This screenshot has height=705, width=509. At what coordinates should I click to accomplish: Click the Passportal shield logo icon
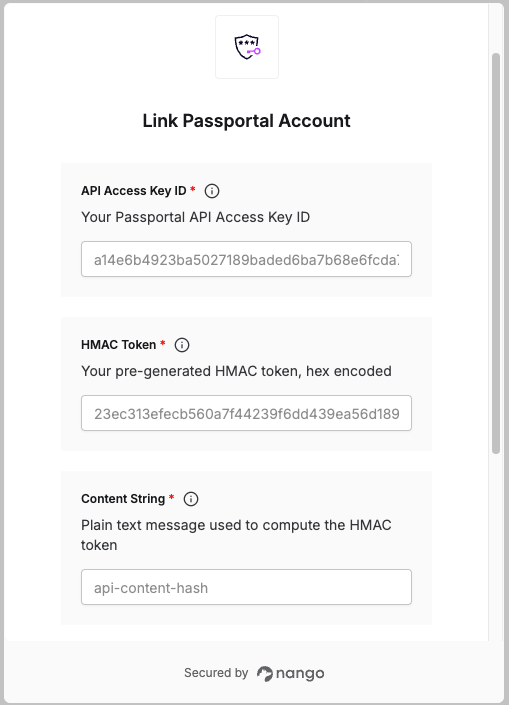pyautogui.click(x=247, y=47)
